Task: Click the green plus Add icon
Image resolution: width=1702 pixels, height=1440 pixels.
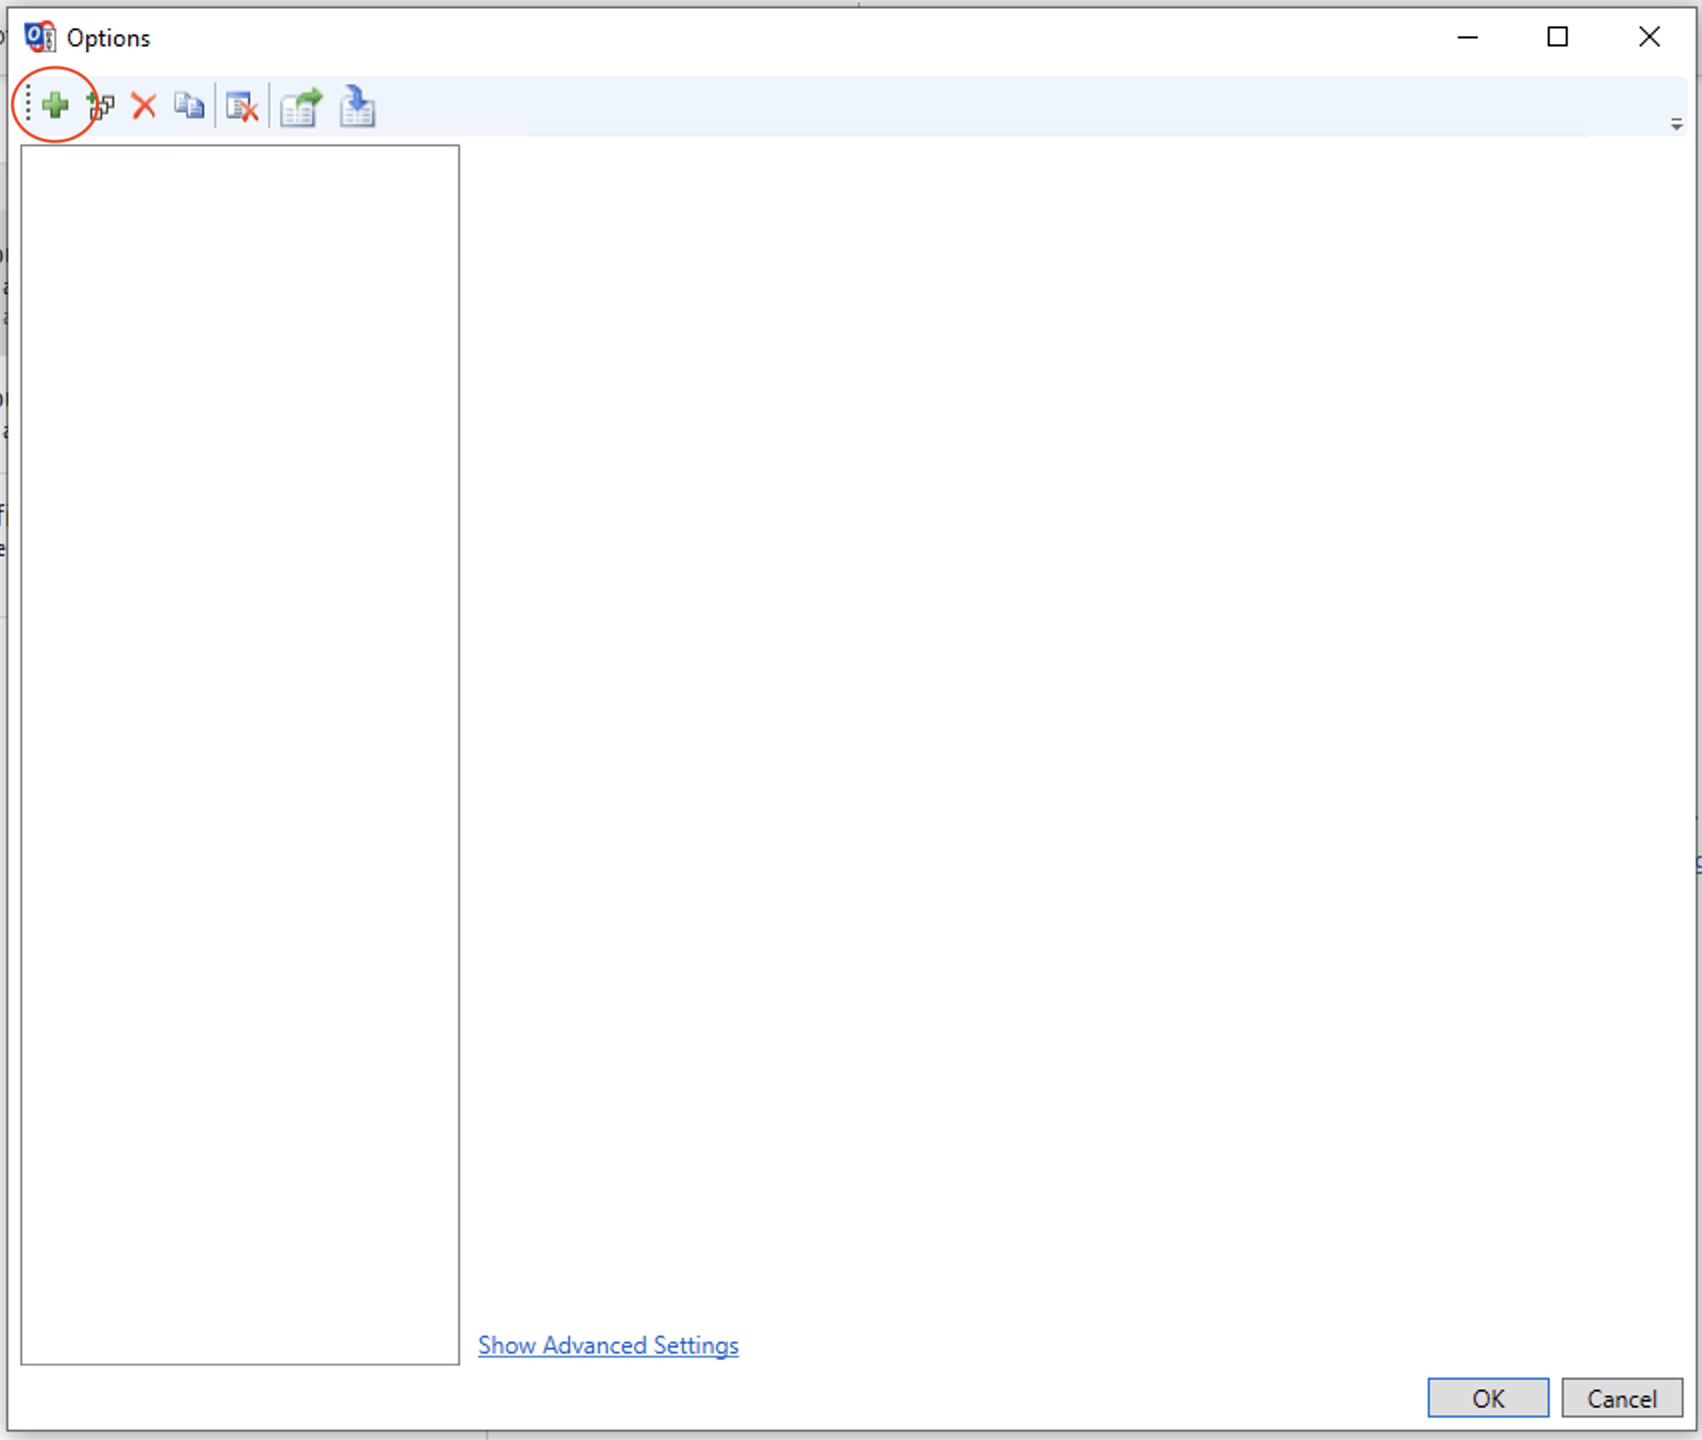Action: [x=55, y=105]
